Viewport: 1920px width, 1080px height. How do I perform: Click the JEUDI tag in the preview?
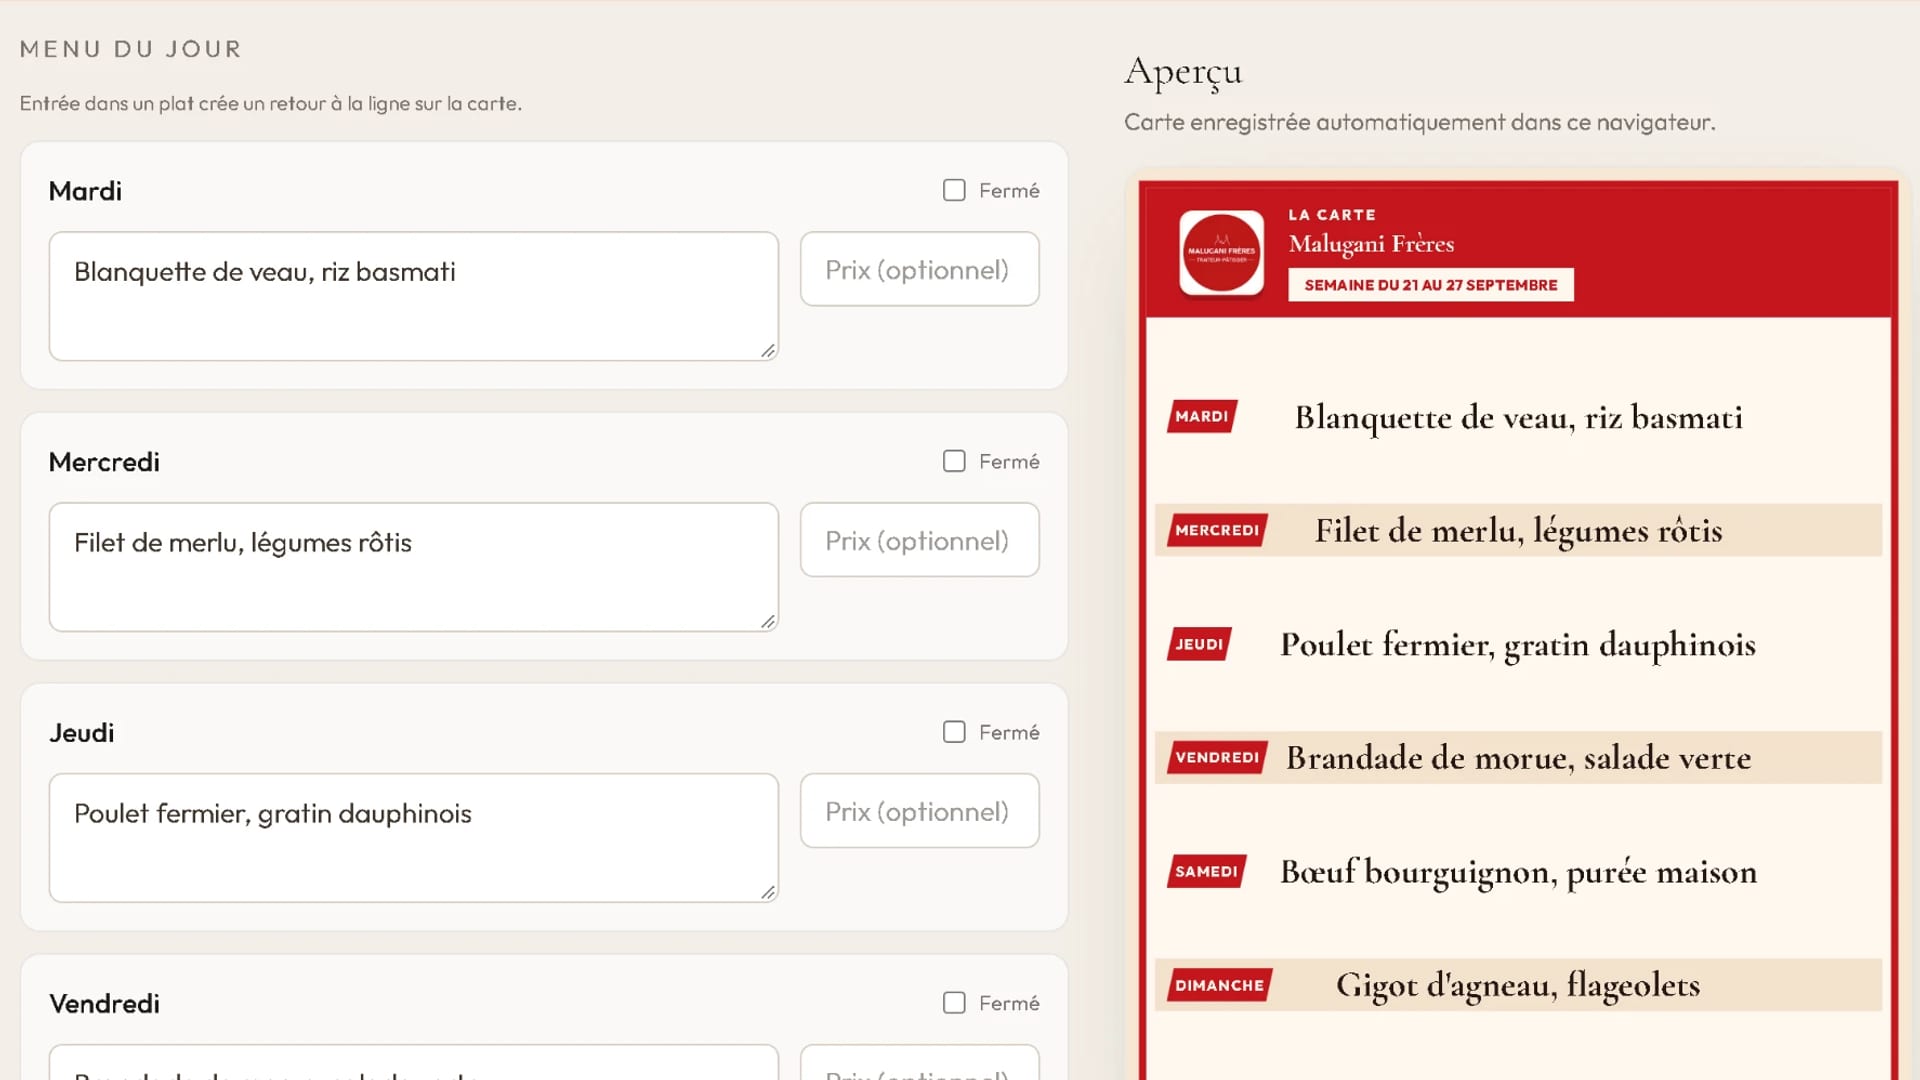(1199, 644)
